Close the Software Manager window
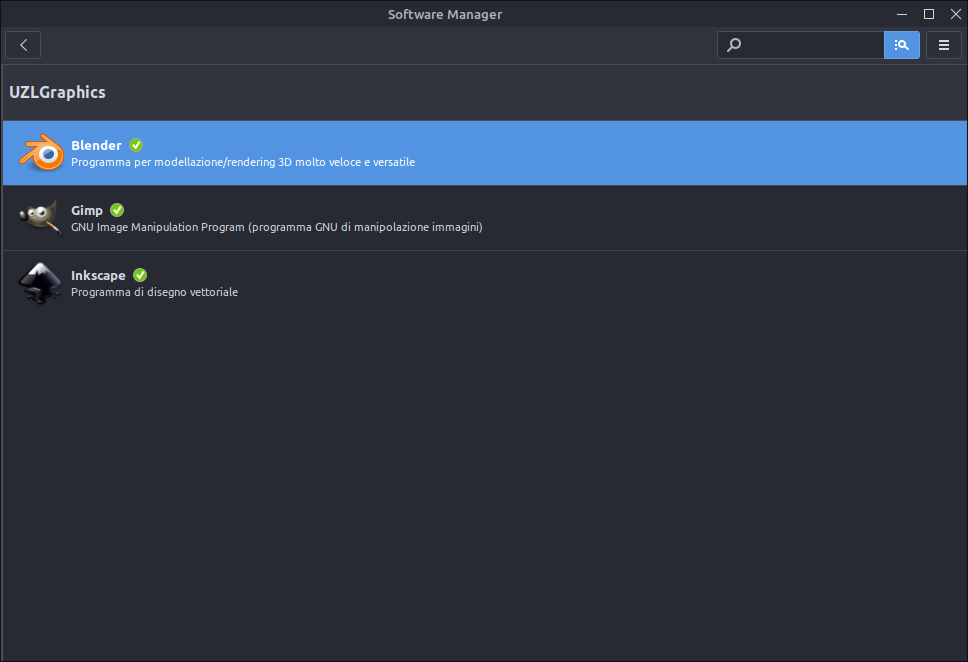Screen dimensions: 968x662 pyautogui.click(x=955, y=14)
